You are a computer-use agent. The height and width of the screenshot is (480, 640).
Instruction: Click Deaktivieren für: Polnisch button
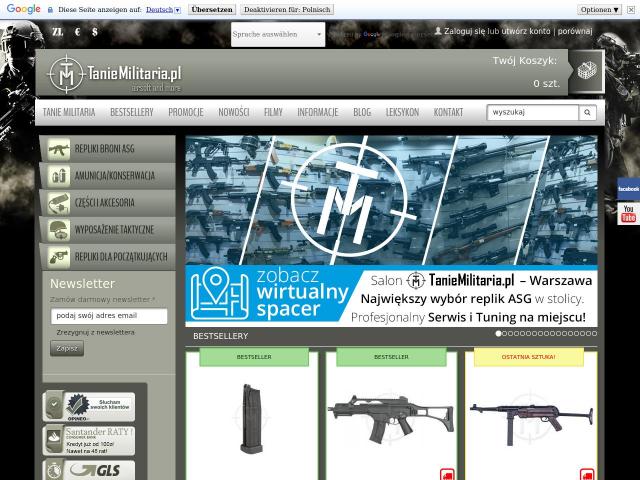coord(287,9)
